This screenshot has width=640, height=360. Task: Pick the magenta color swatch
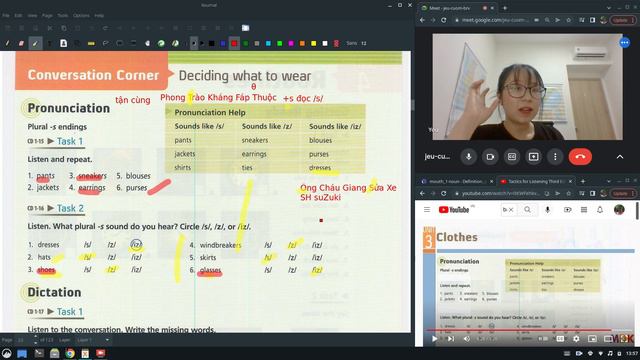tap(291, 43)
